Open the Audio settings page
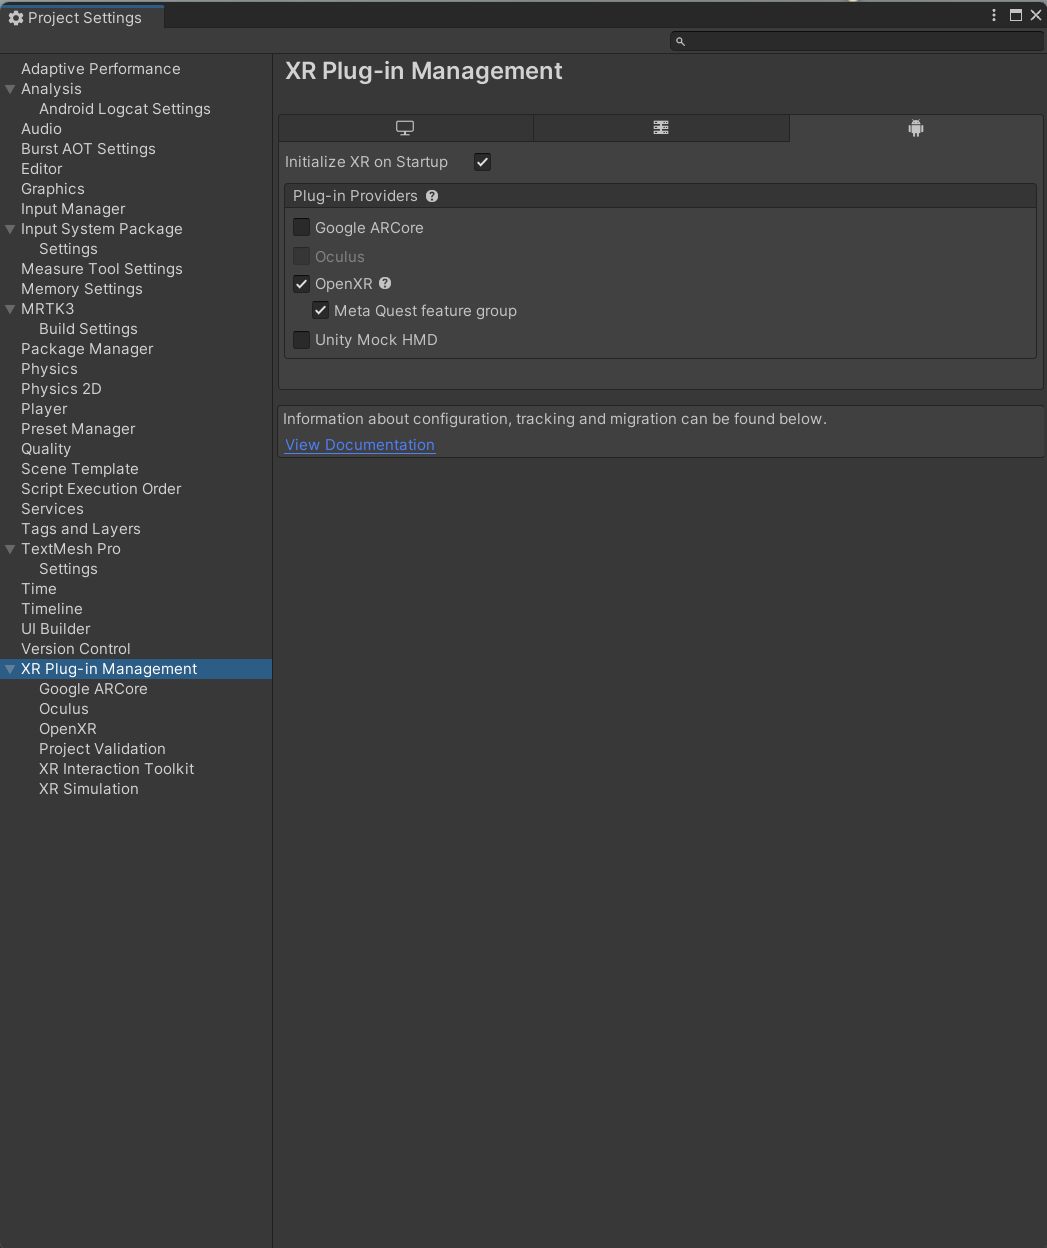The width and height of the screenshot is (1047, 1248). (x=41, y=129)
